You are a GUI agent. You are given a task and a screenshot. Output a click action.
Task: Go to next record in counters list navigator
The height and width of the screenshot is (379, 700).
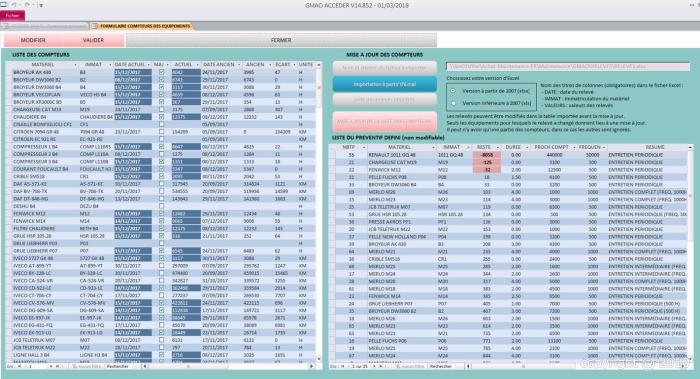(x=51, y=367)
